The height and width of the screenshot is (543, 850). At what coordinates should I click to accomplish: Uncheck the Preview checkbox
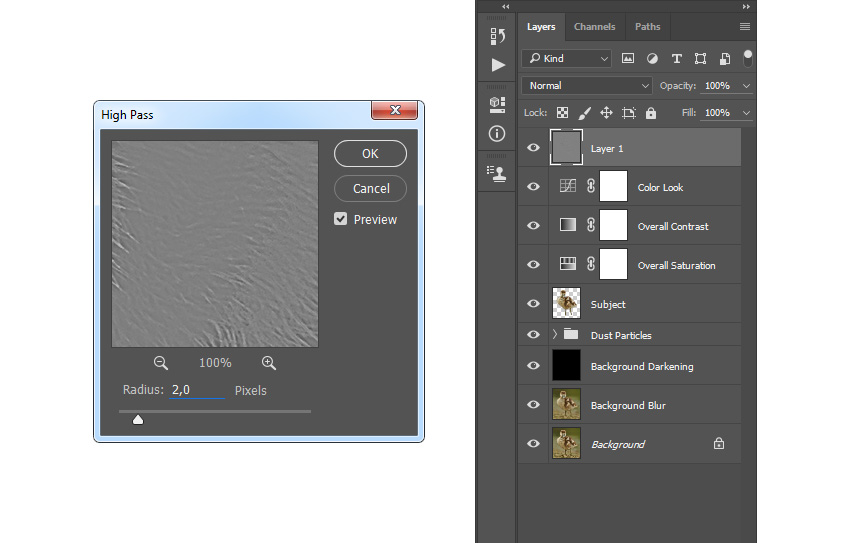(340, 219)
